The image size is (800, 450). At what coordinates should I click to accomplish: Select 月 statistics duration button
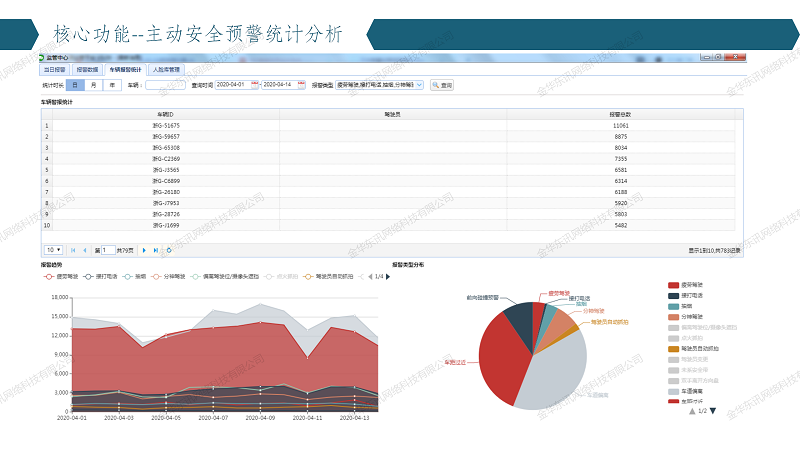[x=93, y=85]
